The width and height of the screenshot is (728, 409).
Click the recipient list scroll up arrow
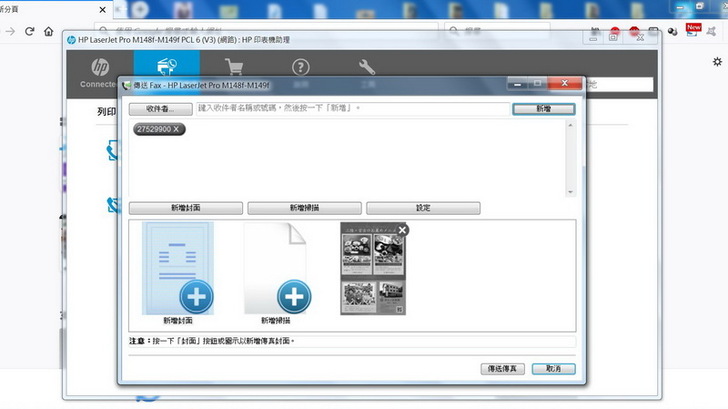570,125
